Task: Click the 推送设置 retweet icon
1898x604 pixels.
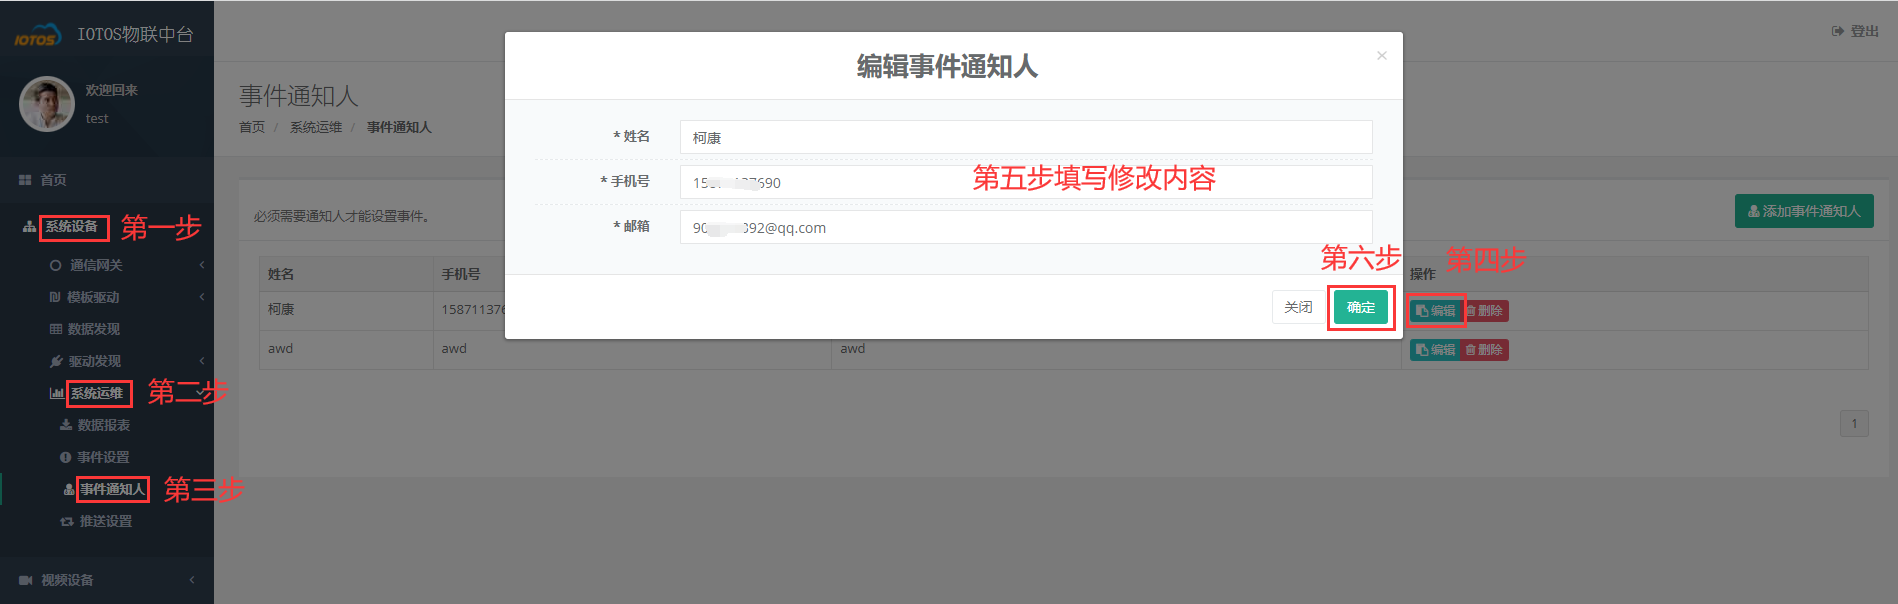Action: click(67, 521)
